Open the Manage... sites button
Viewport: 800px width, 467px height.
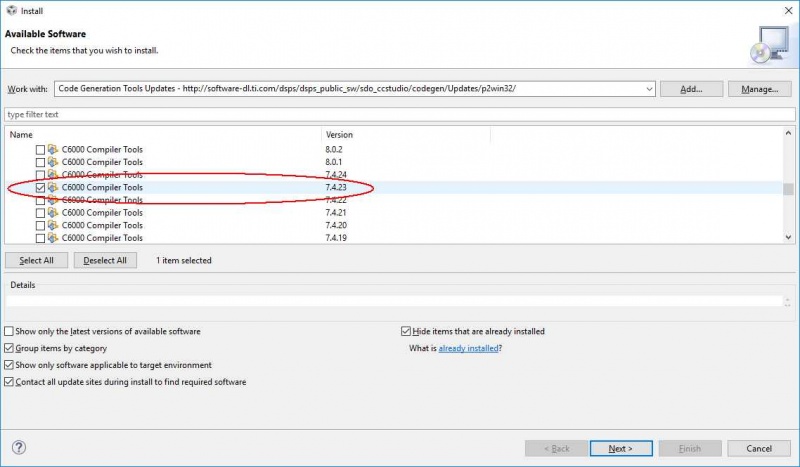click(760, 89)
